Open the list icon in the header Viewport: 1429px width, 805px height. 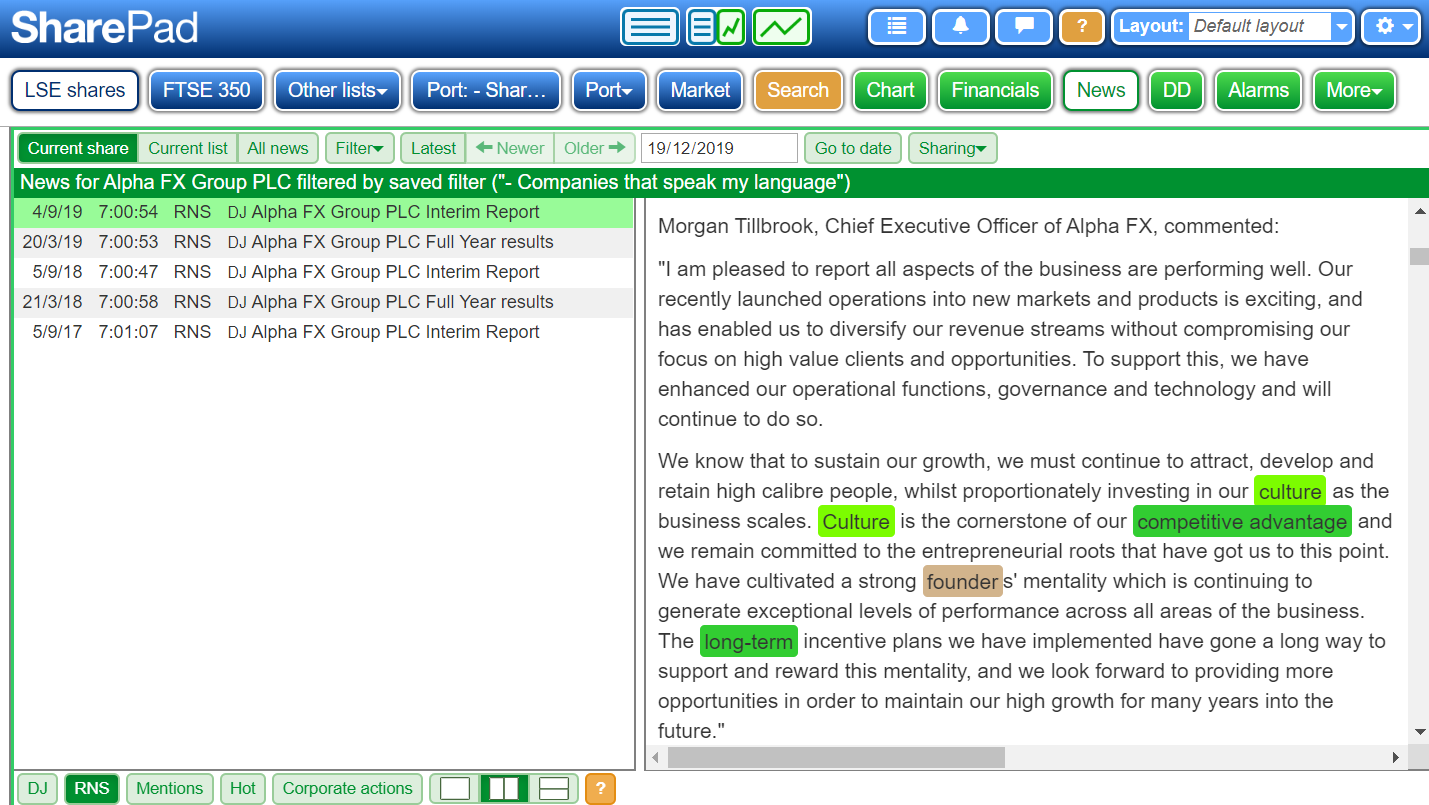(897, 27)
